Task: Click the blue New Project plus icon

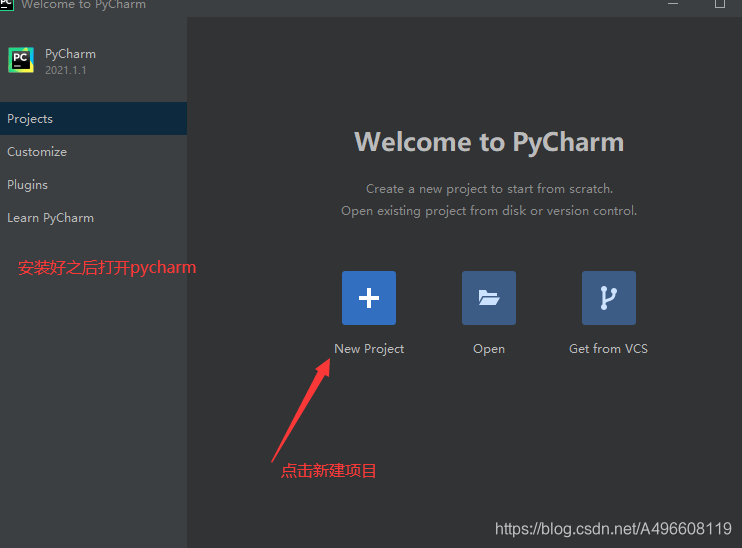Action: point(369,298)
